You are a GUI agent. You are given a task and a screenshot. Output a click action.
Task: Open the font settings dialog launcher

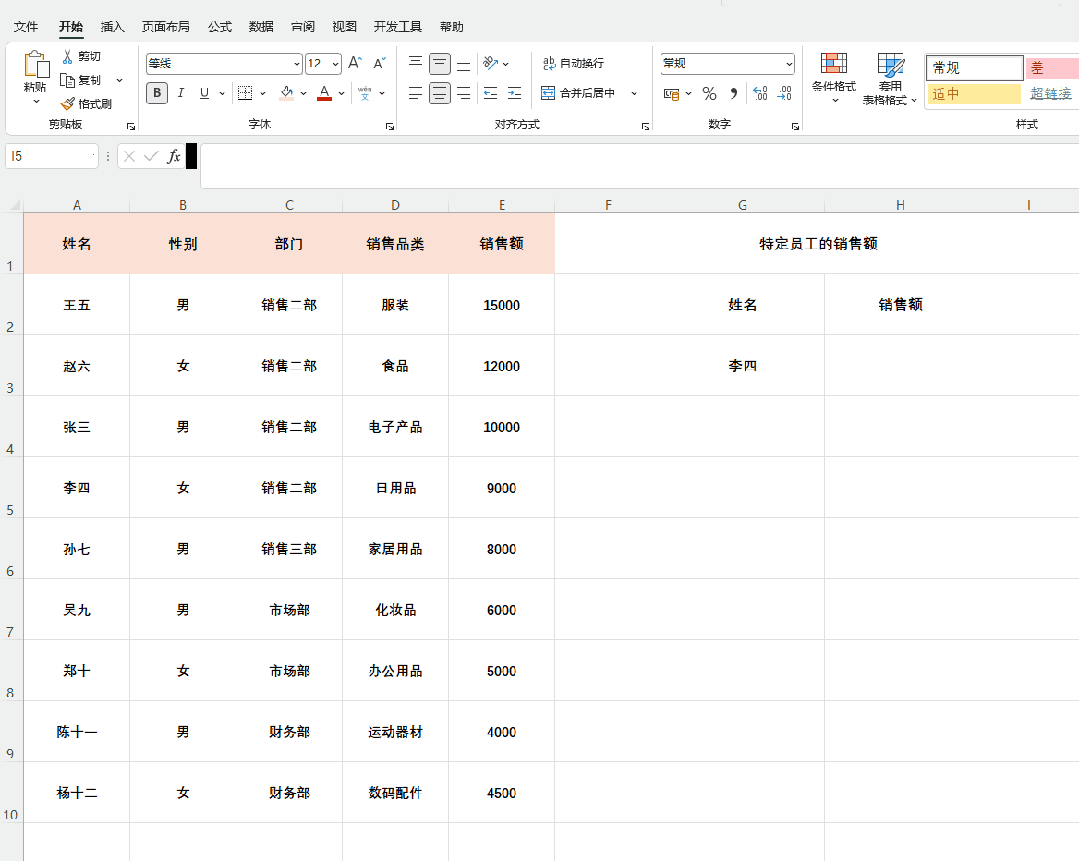pyautogui.click(x=389, y=127)
